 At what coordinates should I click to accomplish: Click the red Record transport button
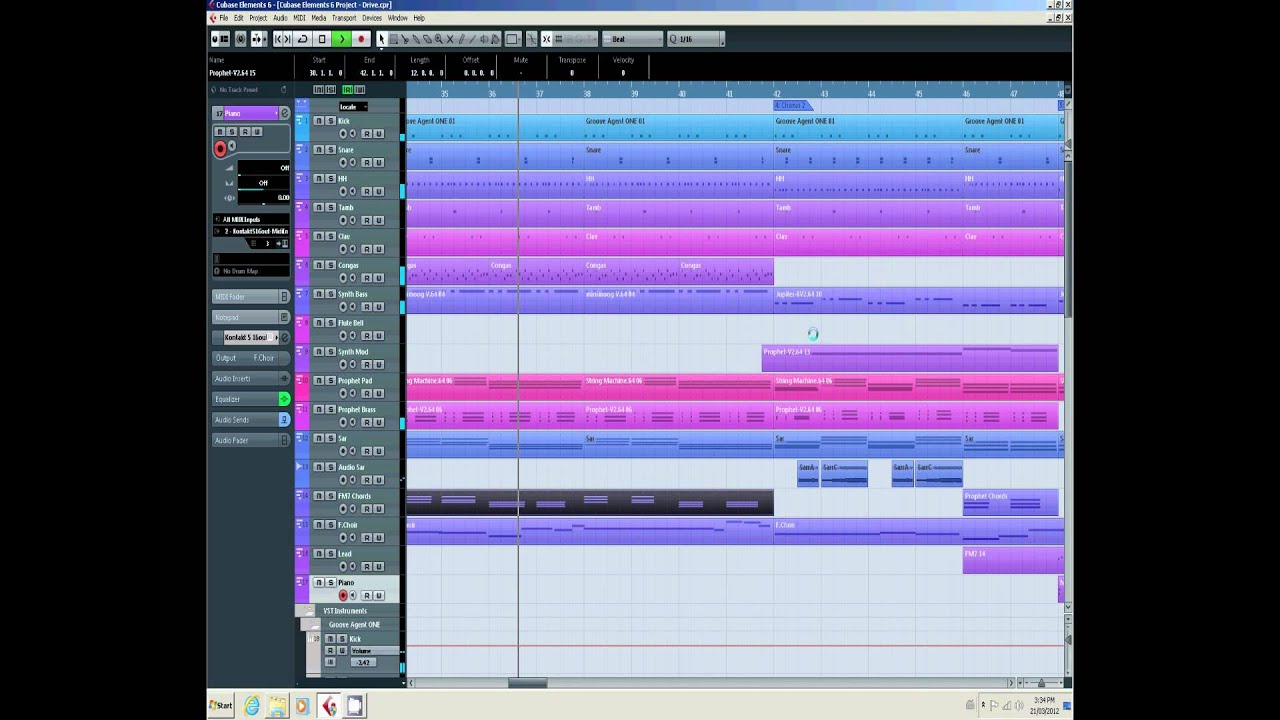(x=361, y=39)
